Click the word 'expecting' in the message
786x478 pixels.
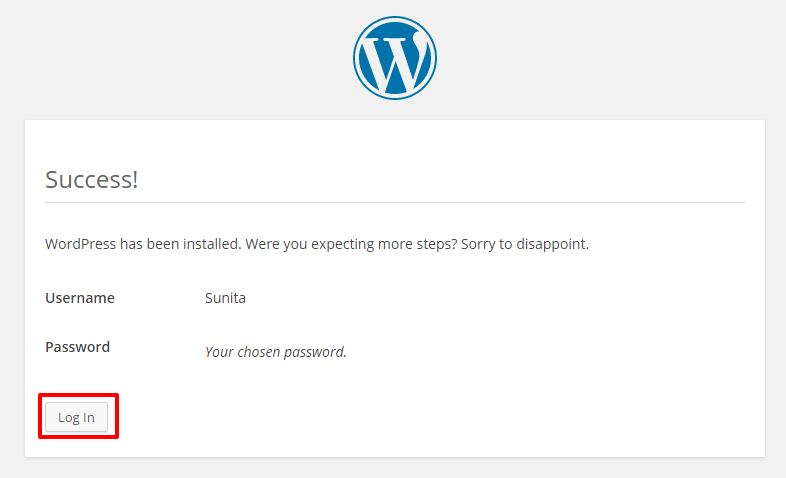tap(336, 244)
